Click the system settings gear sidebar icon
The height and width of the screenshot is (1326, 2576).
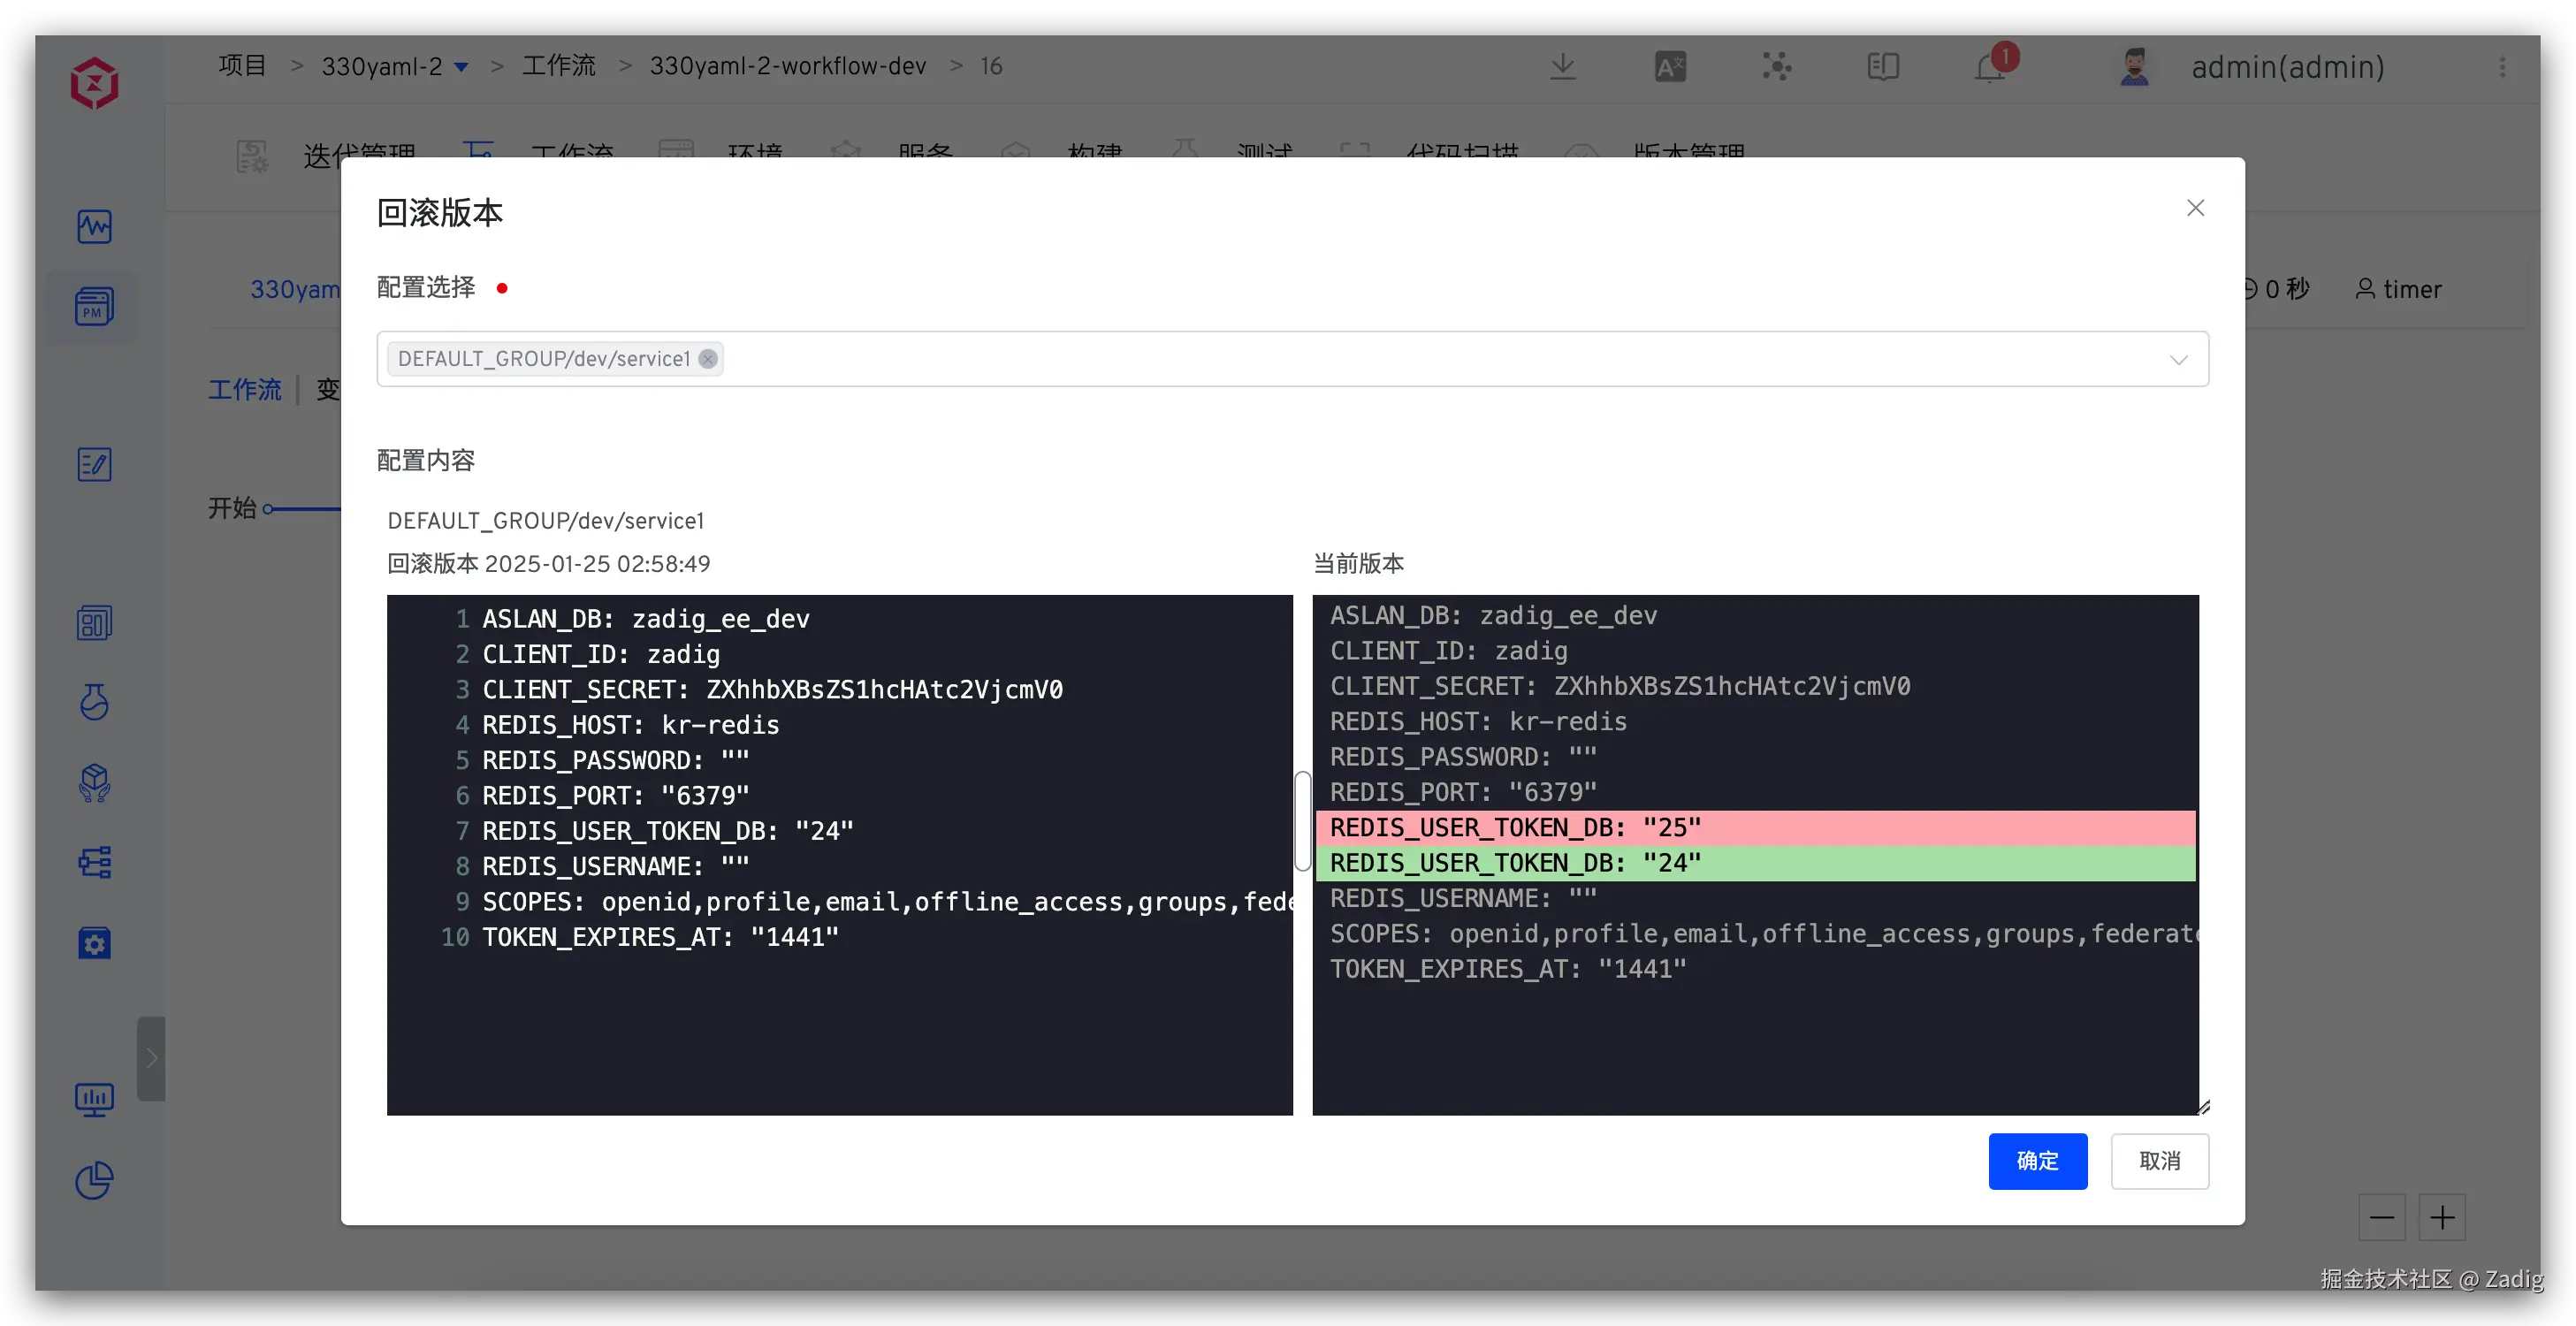(94, 943)
